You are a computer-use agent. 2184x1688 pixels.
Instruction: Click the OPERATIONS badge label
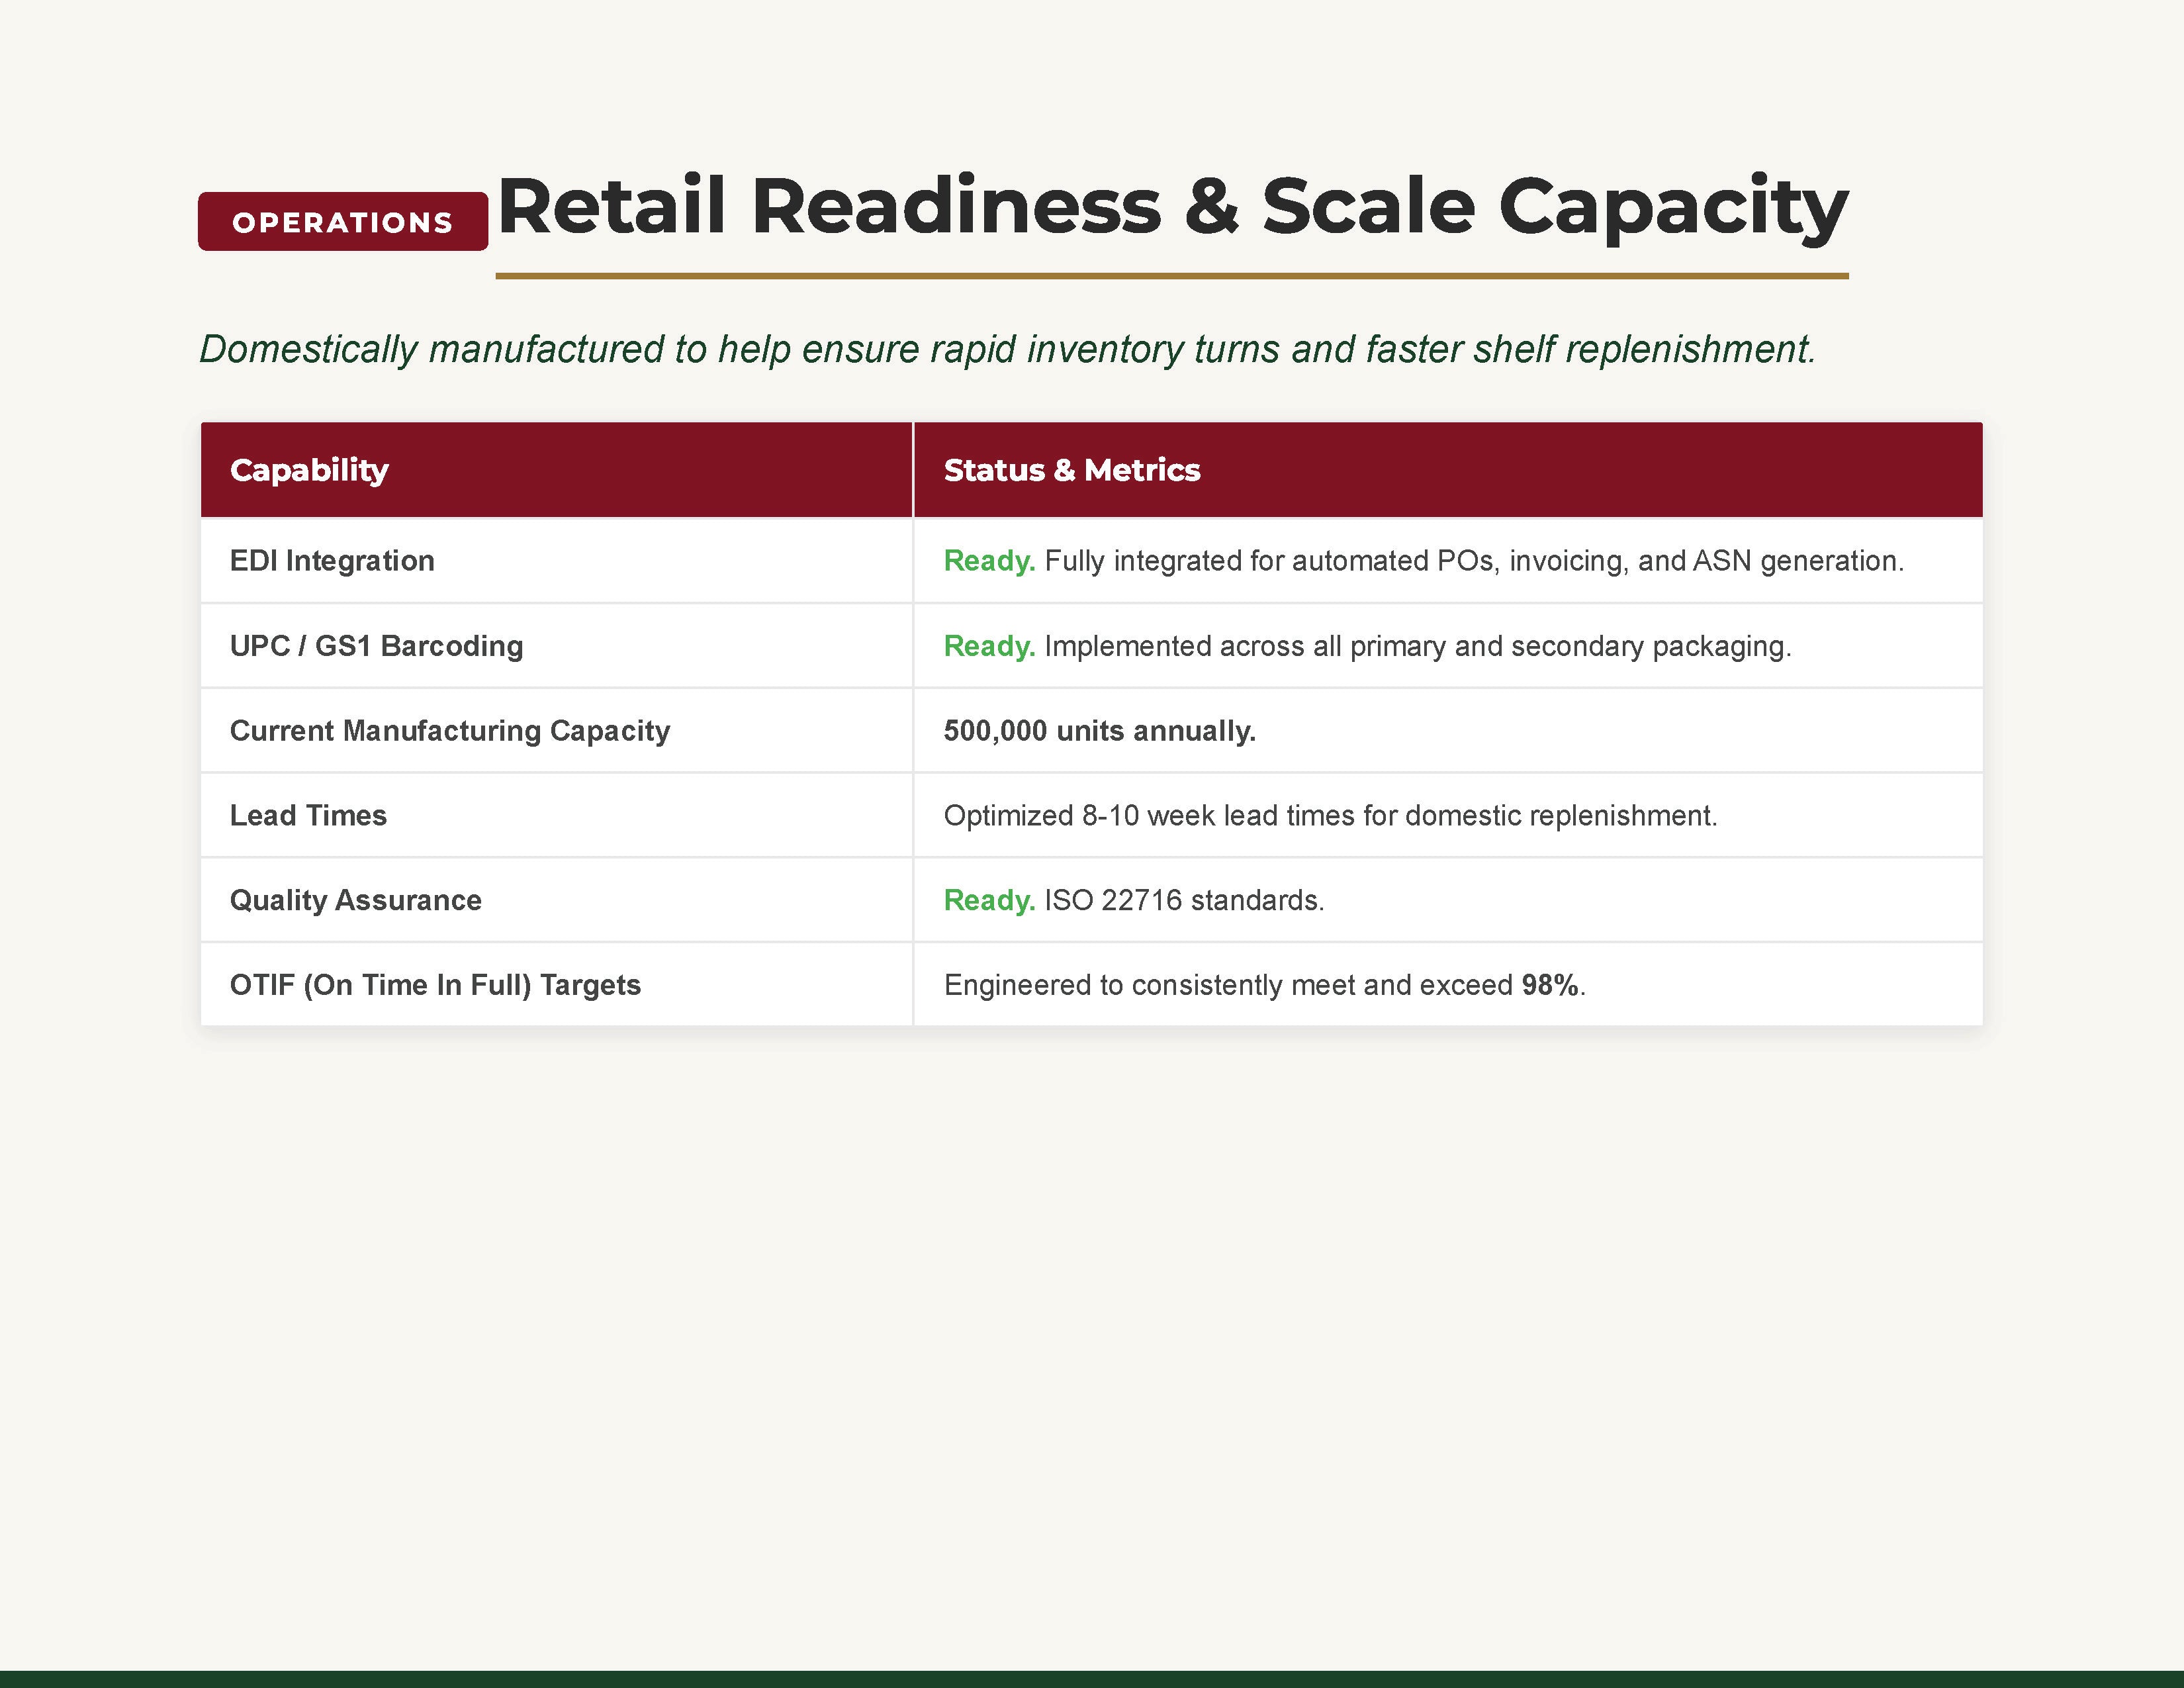pos(343,222)
